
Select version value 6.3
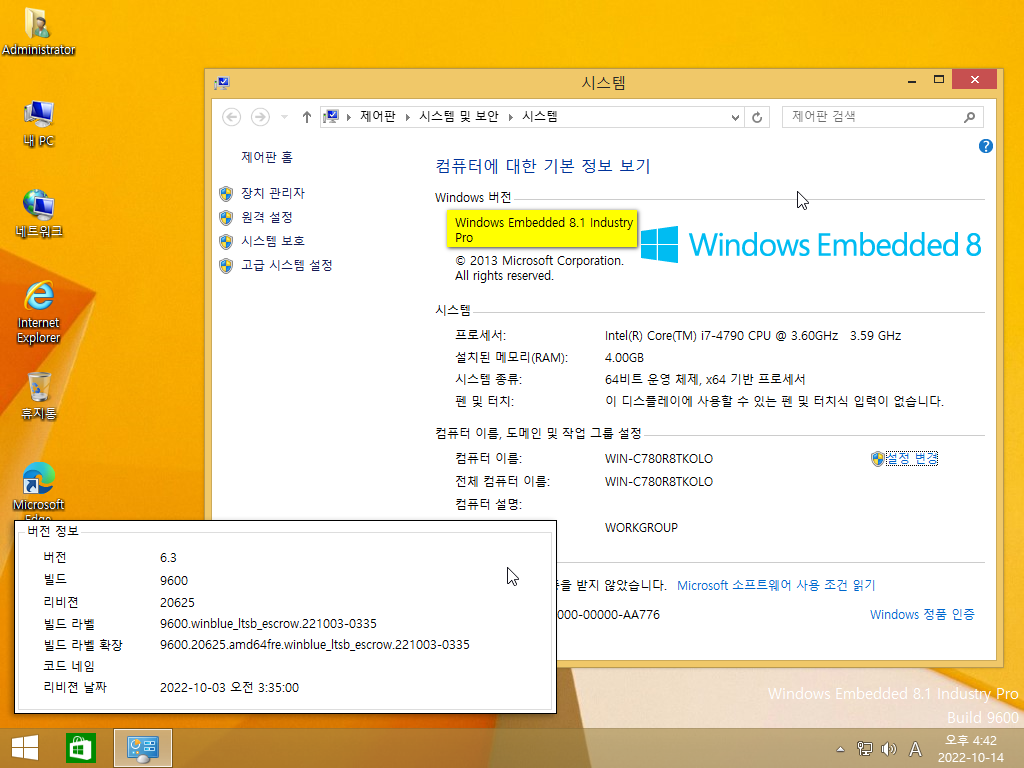coord(168,558)
